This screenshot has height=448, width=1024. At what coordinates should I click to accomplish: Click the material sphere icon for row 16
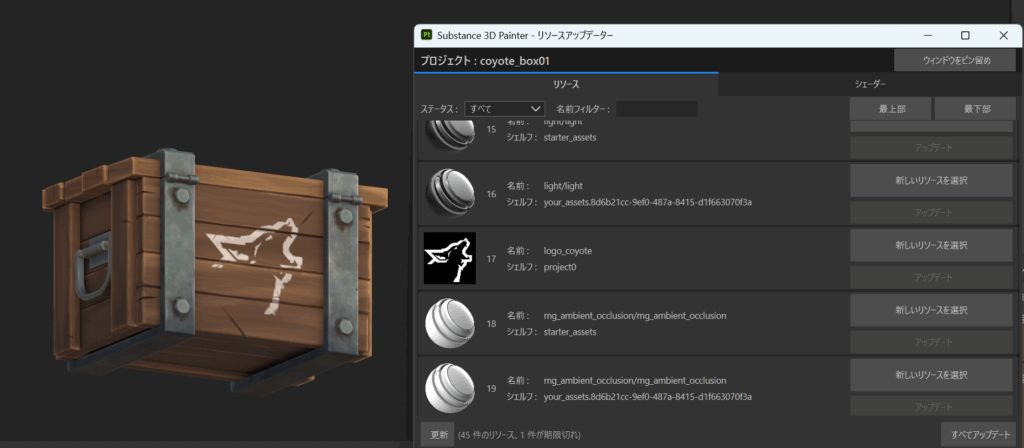(449, 193)
